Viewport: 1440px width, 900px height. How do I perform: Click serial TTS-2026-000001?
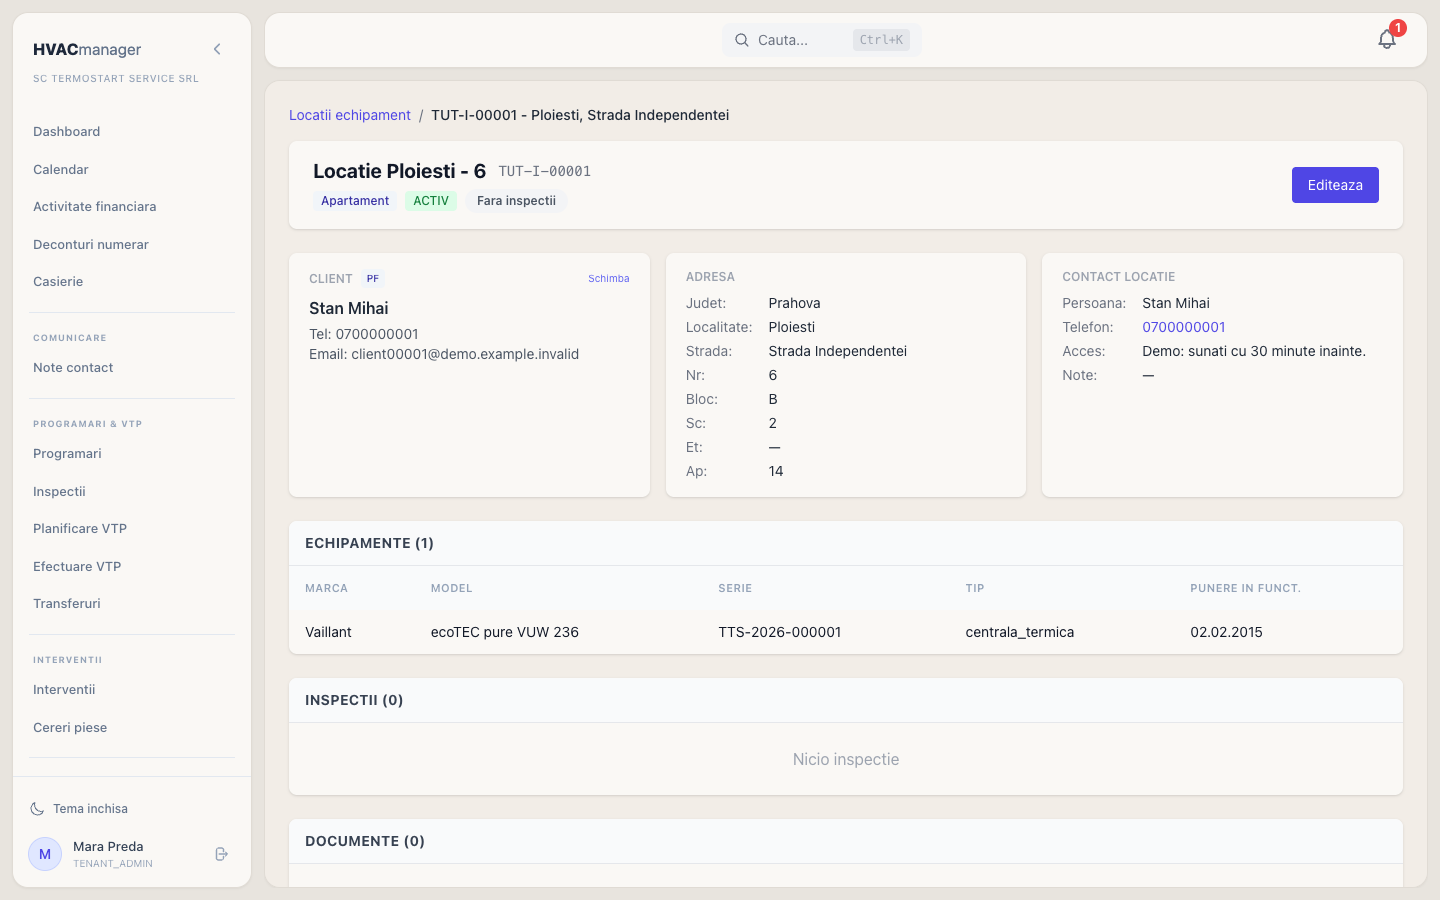coord(780,632)
